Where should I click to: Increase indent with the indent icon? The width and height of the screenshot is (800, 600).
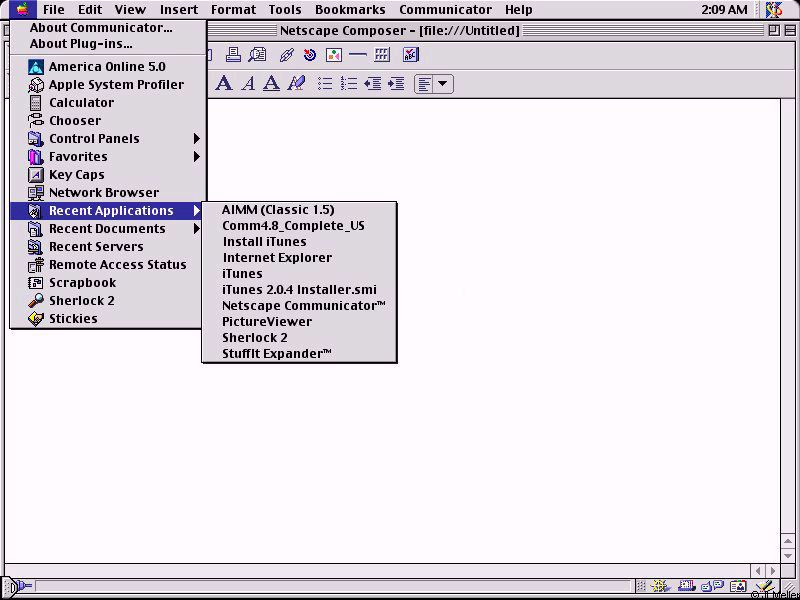[396, 84]
